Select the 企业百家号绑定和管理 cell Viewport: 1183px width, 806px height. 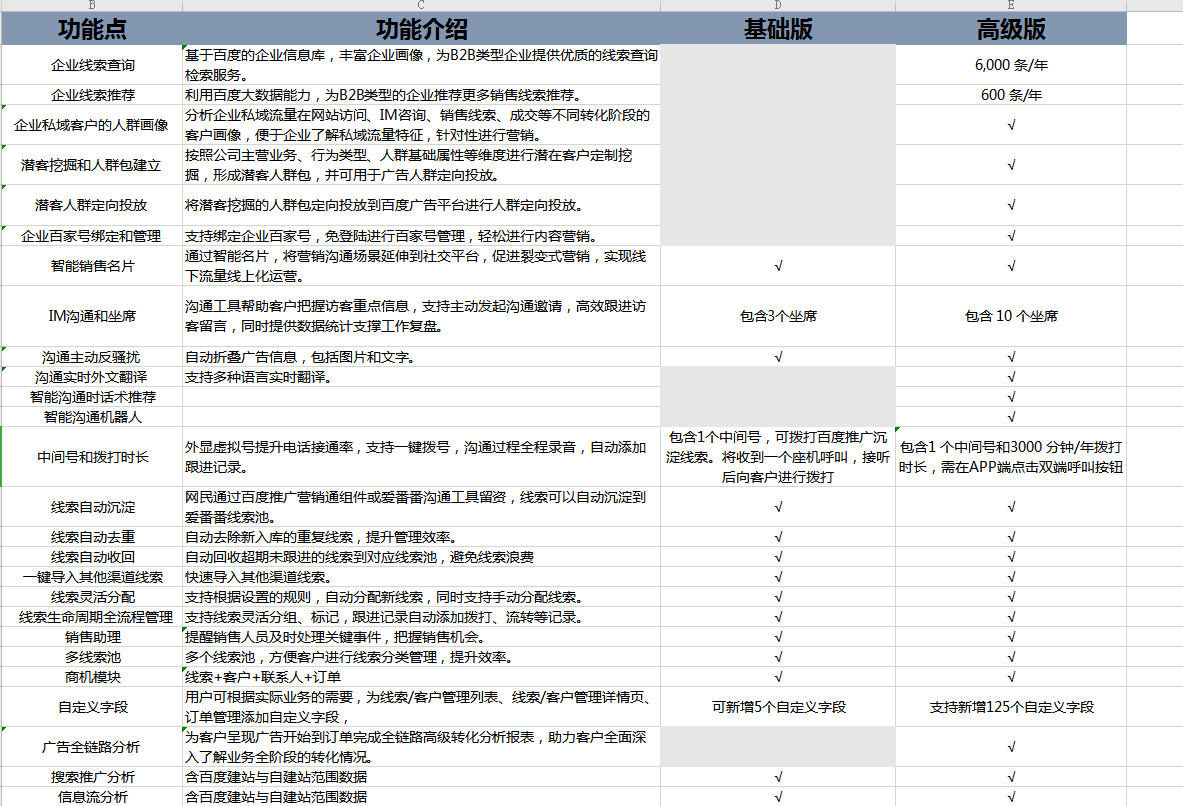pos(92,235)
